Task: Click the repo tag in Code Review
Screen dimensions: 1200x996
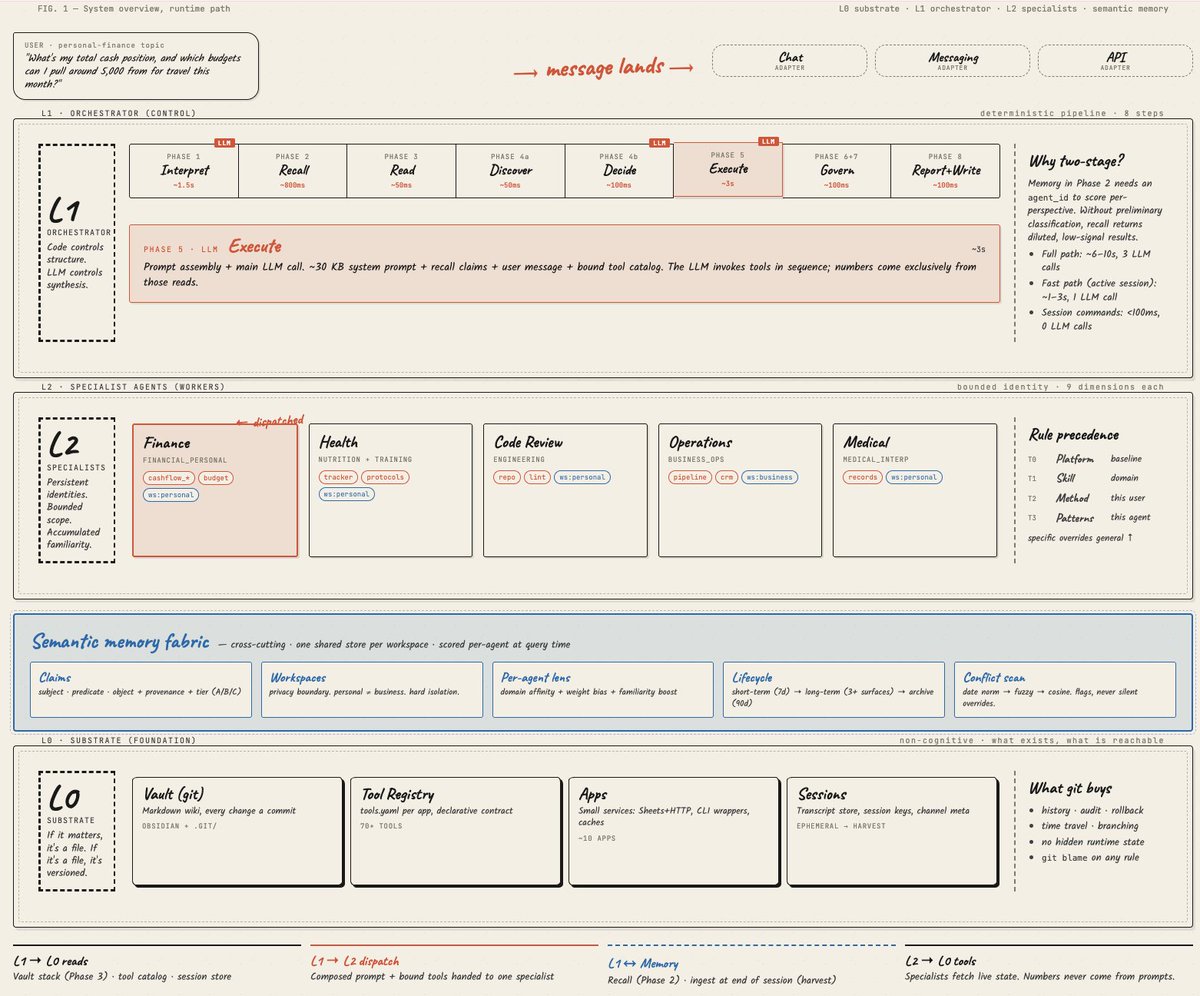Action: click(x=508, y=477)
